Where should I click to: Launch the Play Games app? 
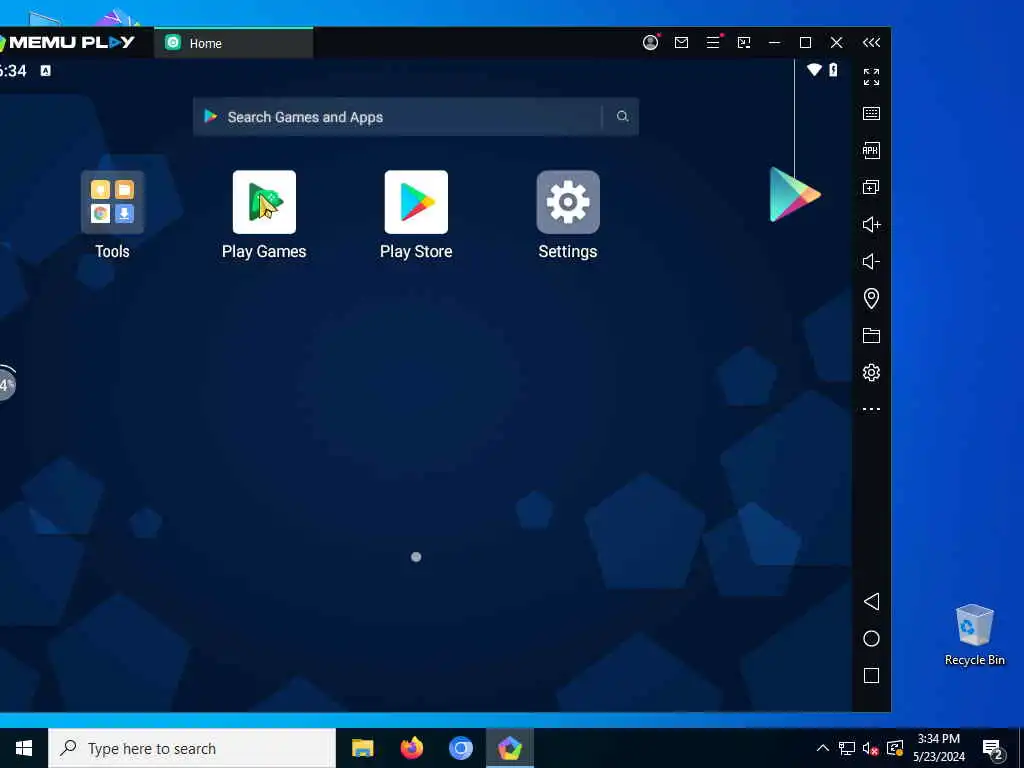[x=264, y=202]
